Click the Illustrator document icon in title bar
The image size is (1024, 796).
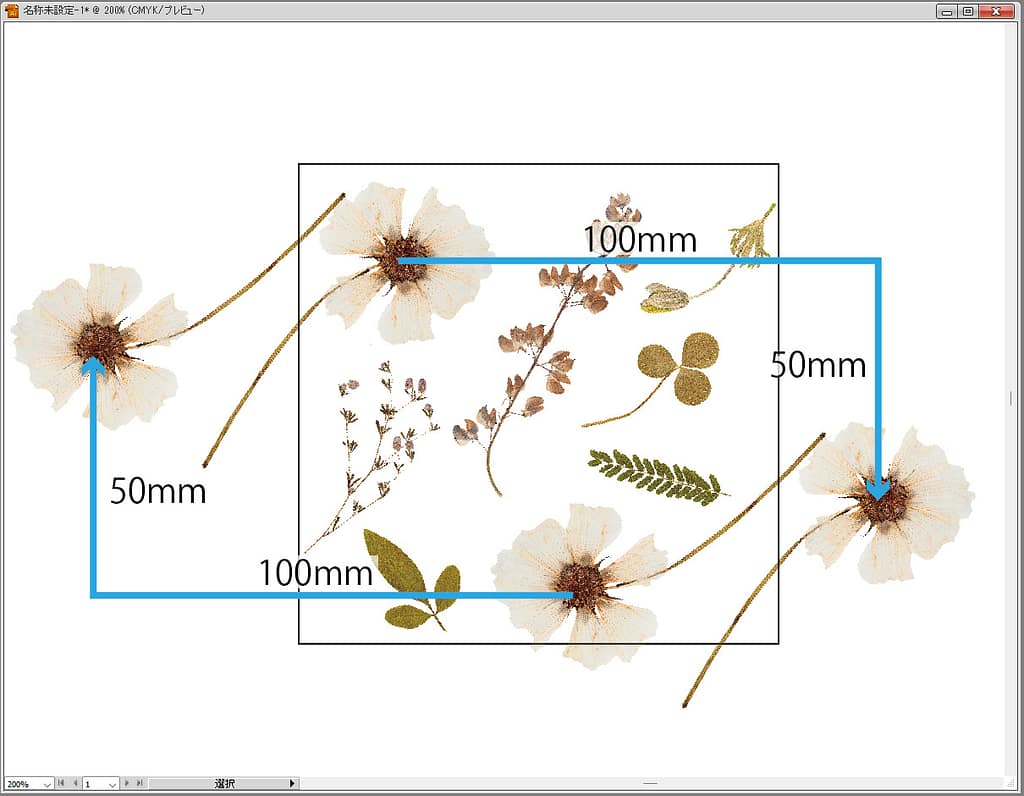12,11
